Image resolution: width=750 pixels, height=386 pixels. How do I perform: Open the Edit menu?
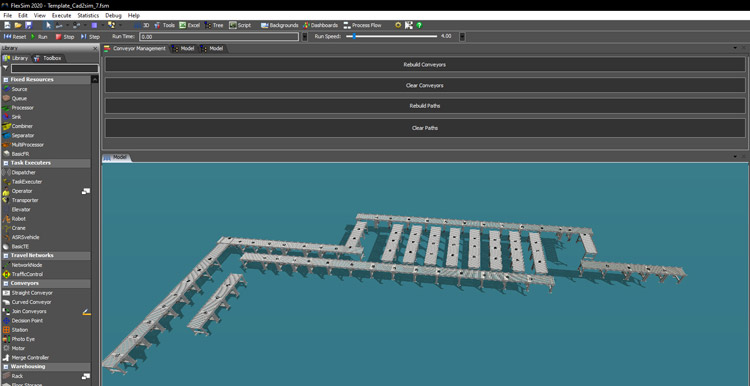click(x=22, y=15)
